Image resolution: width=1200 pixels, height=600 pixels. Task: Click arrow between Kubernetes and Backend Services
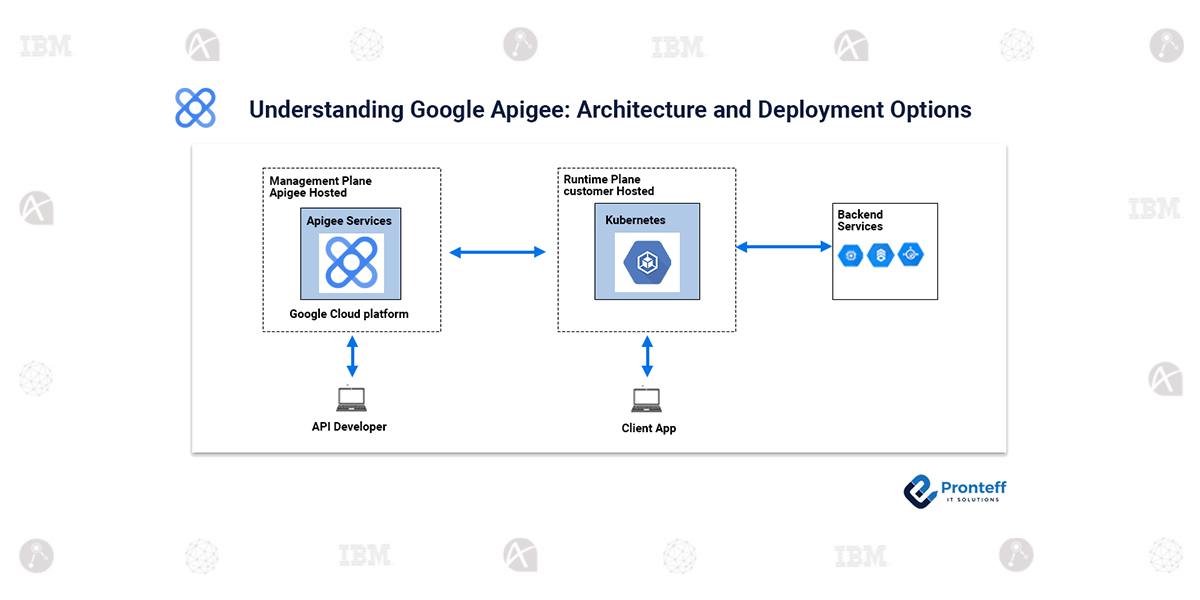click(x=784, y=246)
